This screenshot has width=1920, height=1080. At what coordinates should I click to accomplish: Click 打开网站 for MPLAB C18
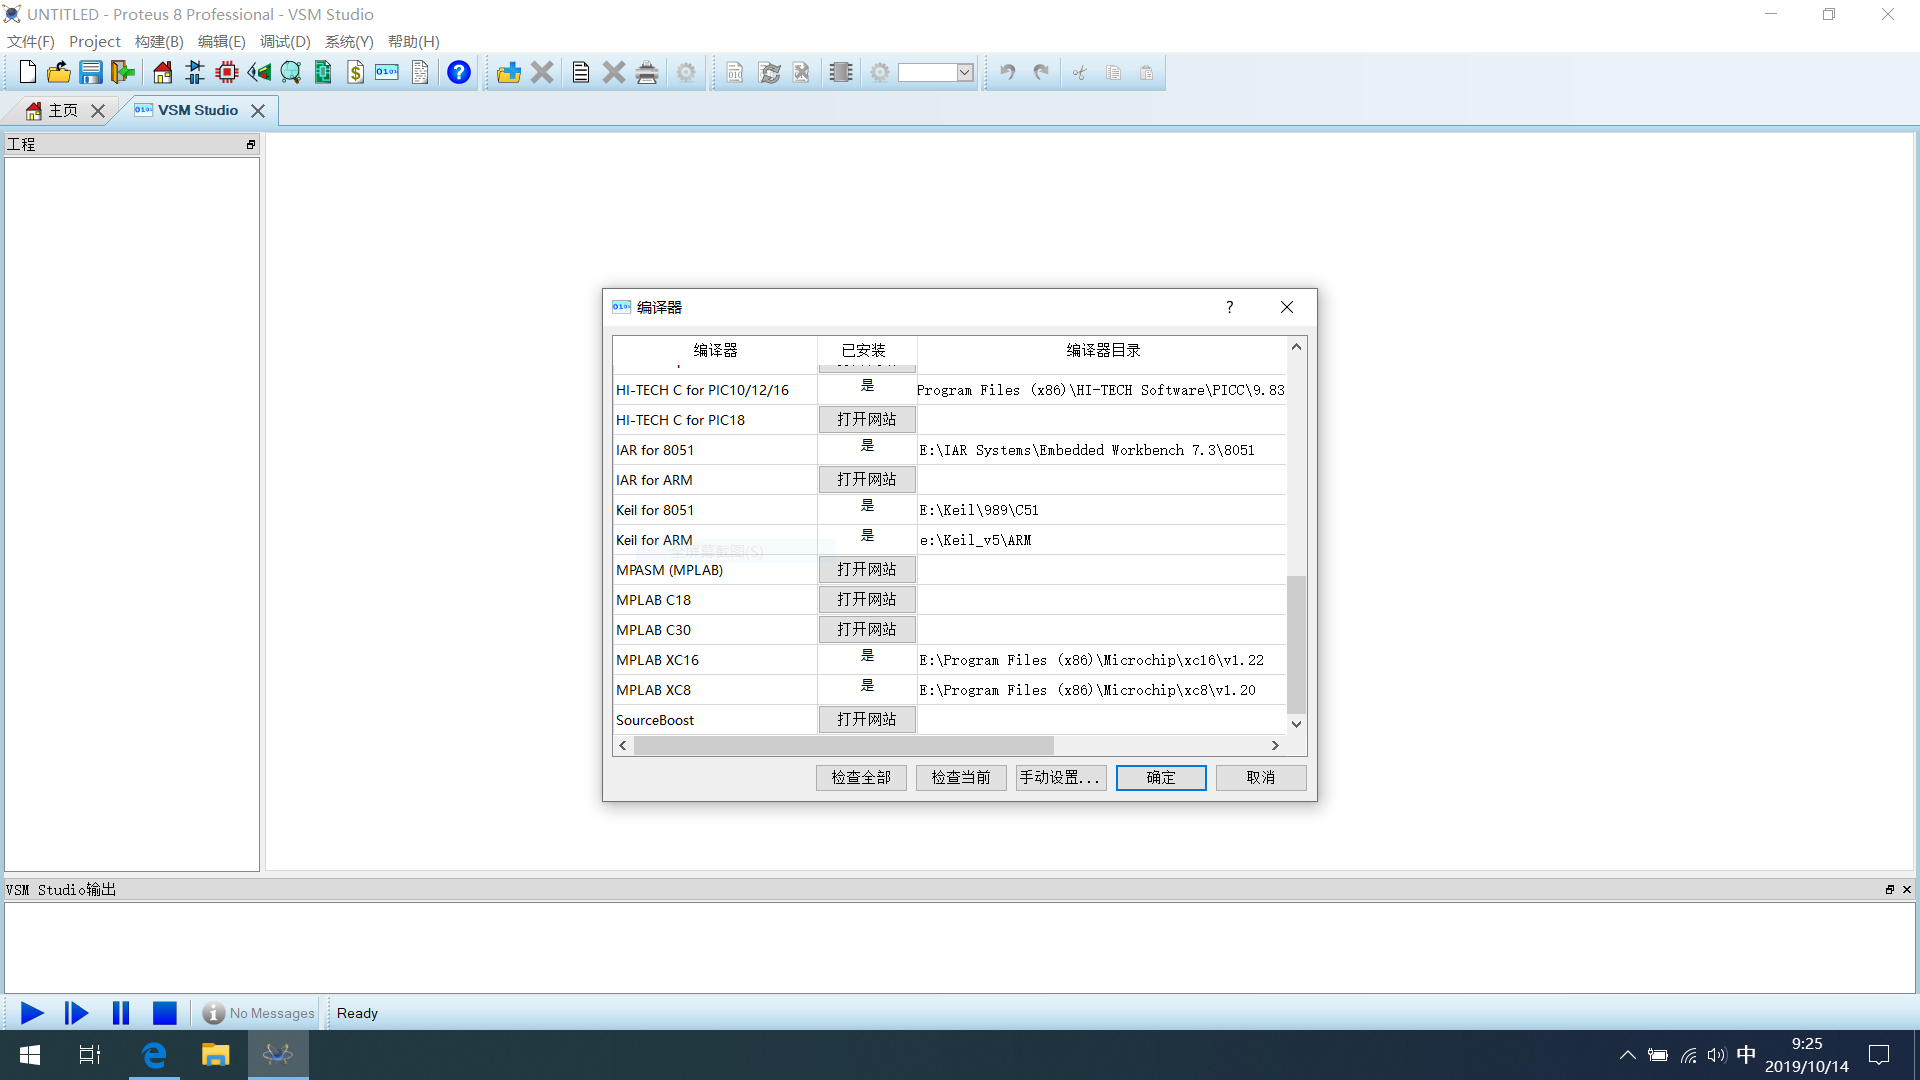867,599
